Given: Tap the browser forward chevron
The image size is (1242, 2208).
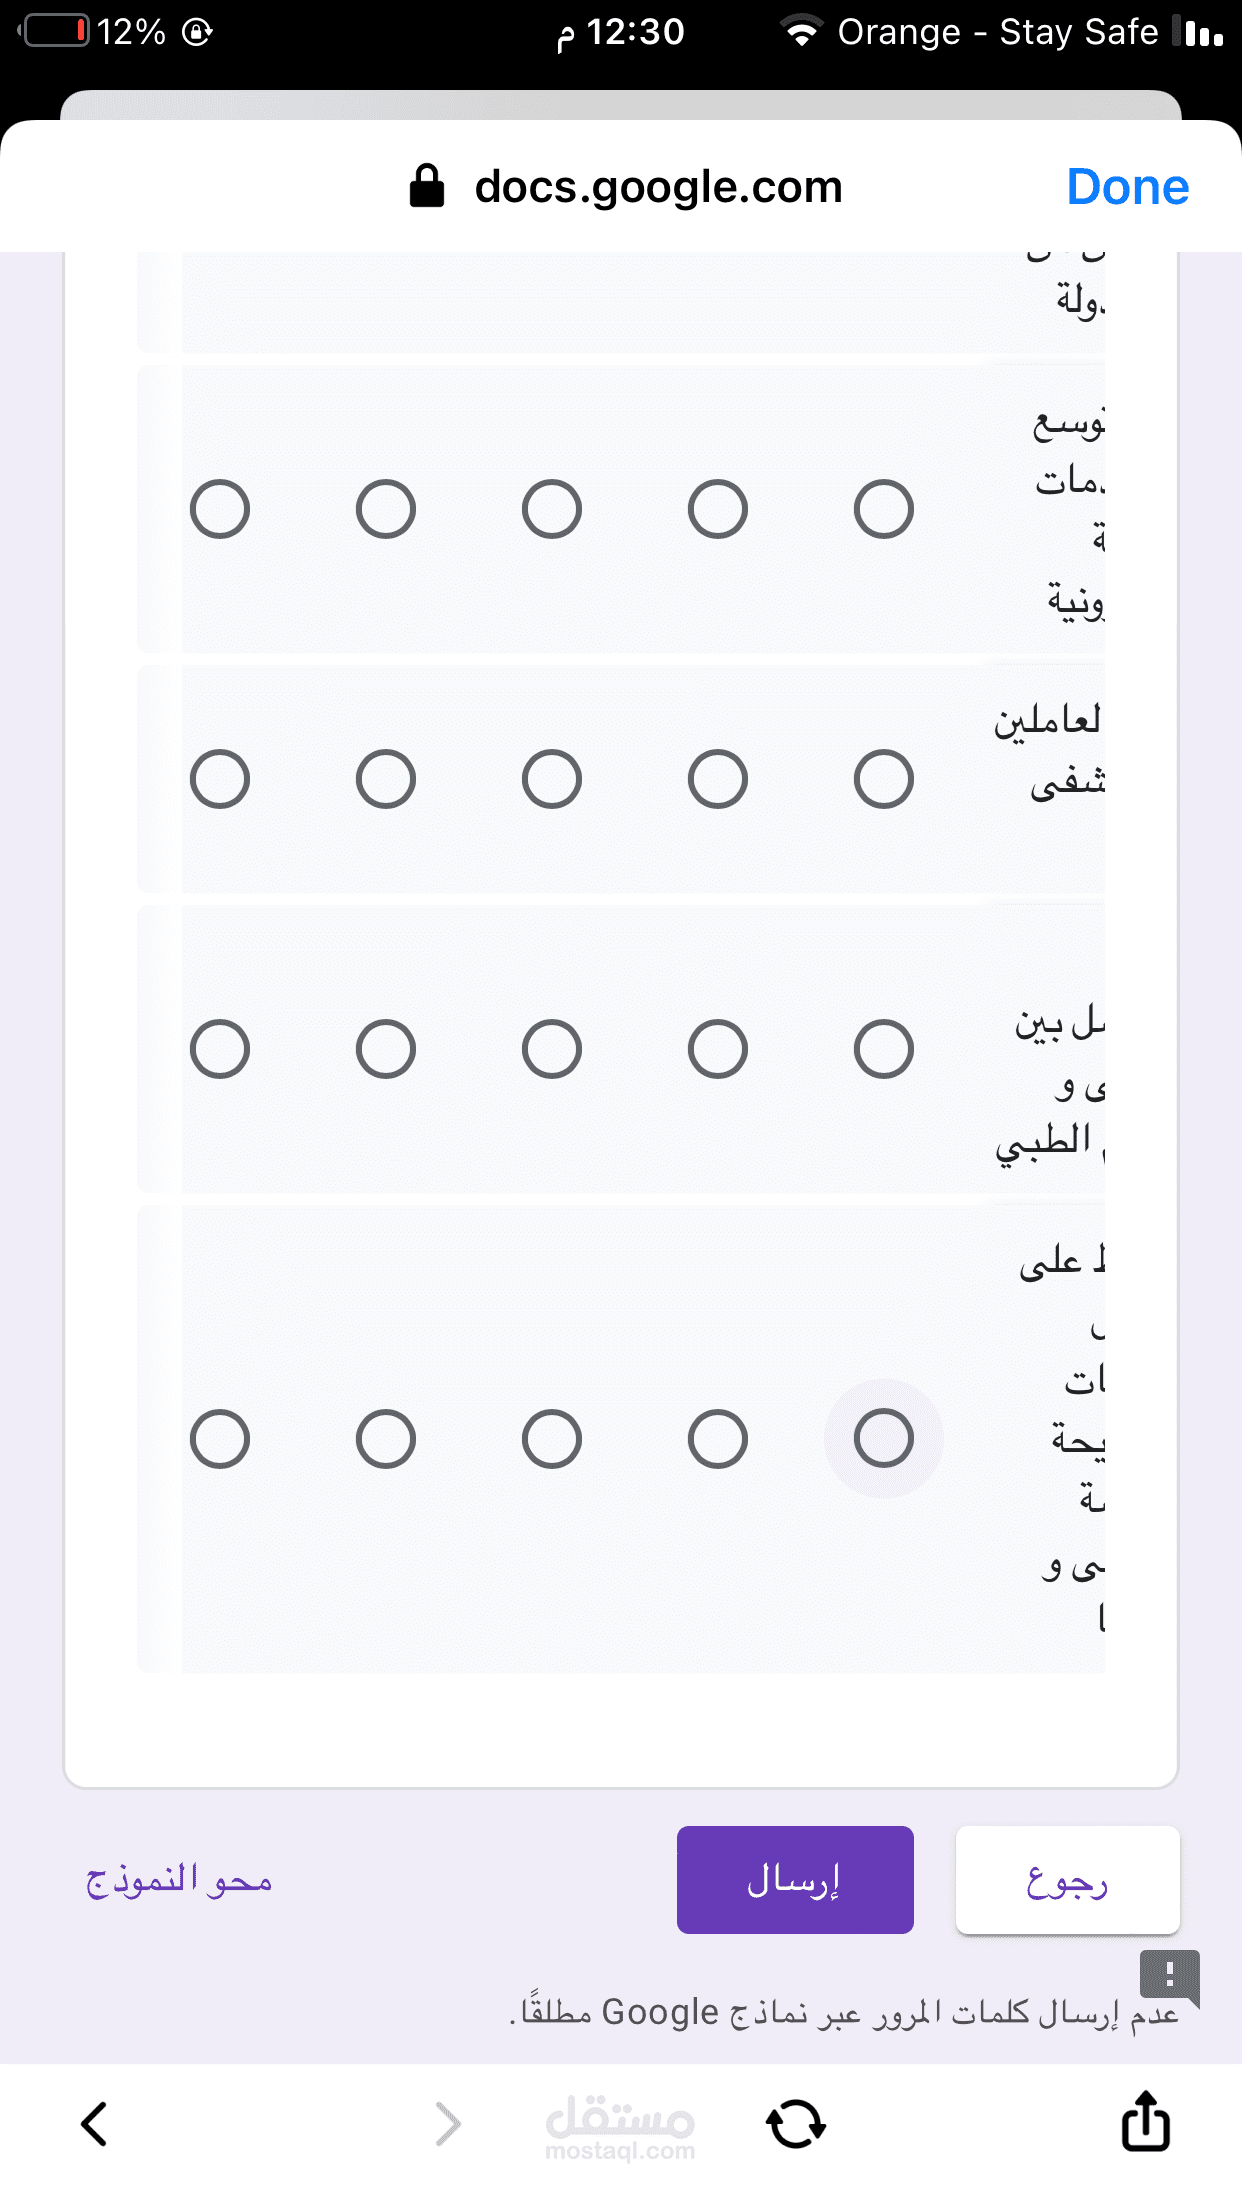Looking at the screenshot, I should coord(448,2124).
